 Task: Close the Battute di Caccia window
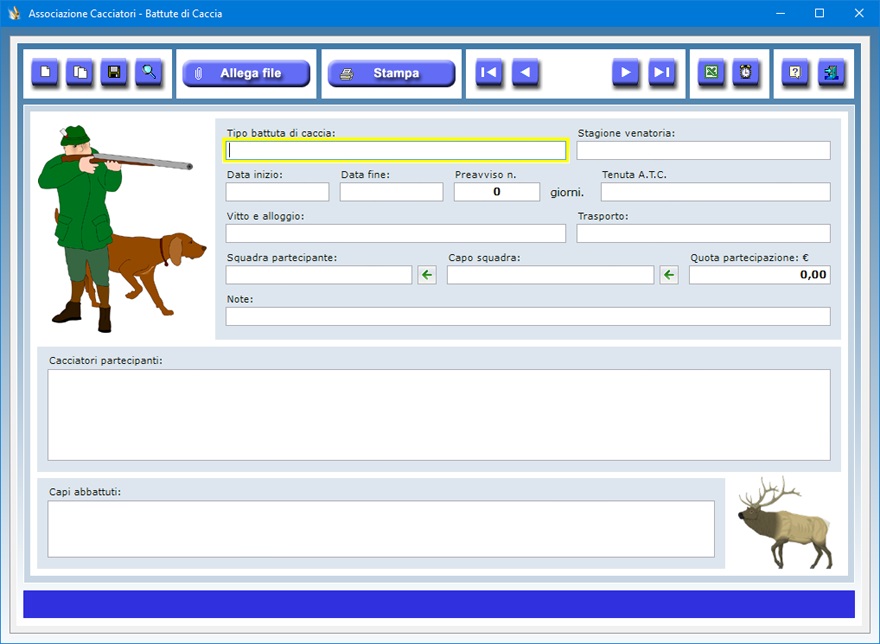[859, 13]
